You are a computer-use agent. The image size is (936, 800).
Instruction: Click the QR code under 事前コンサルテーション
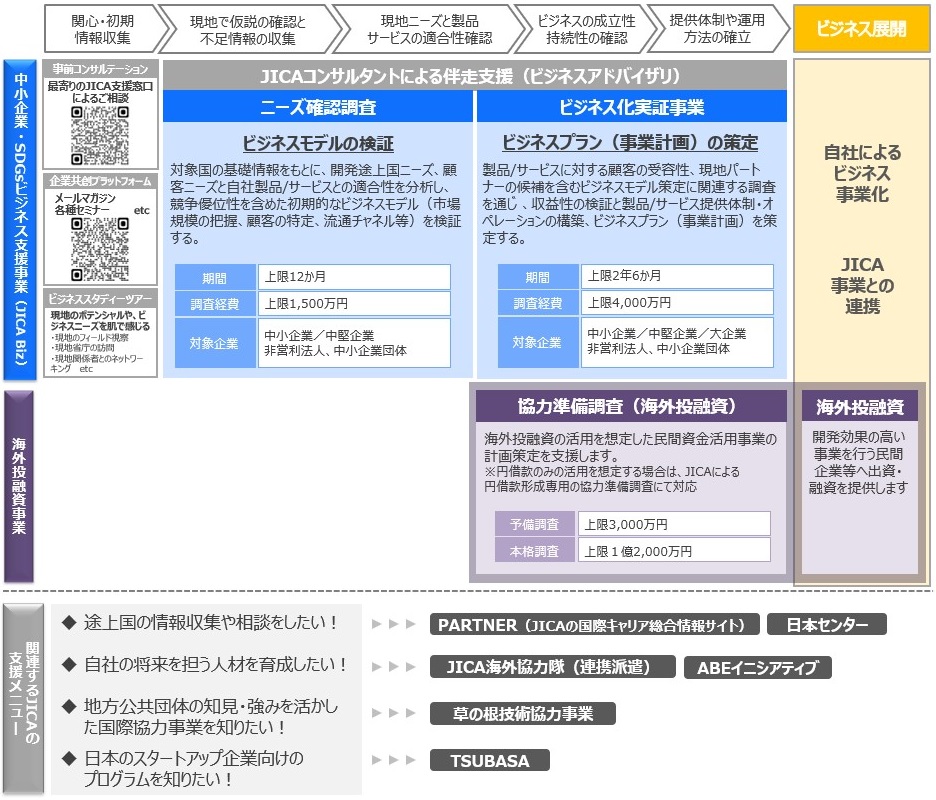tap(100, 136)
